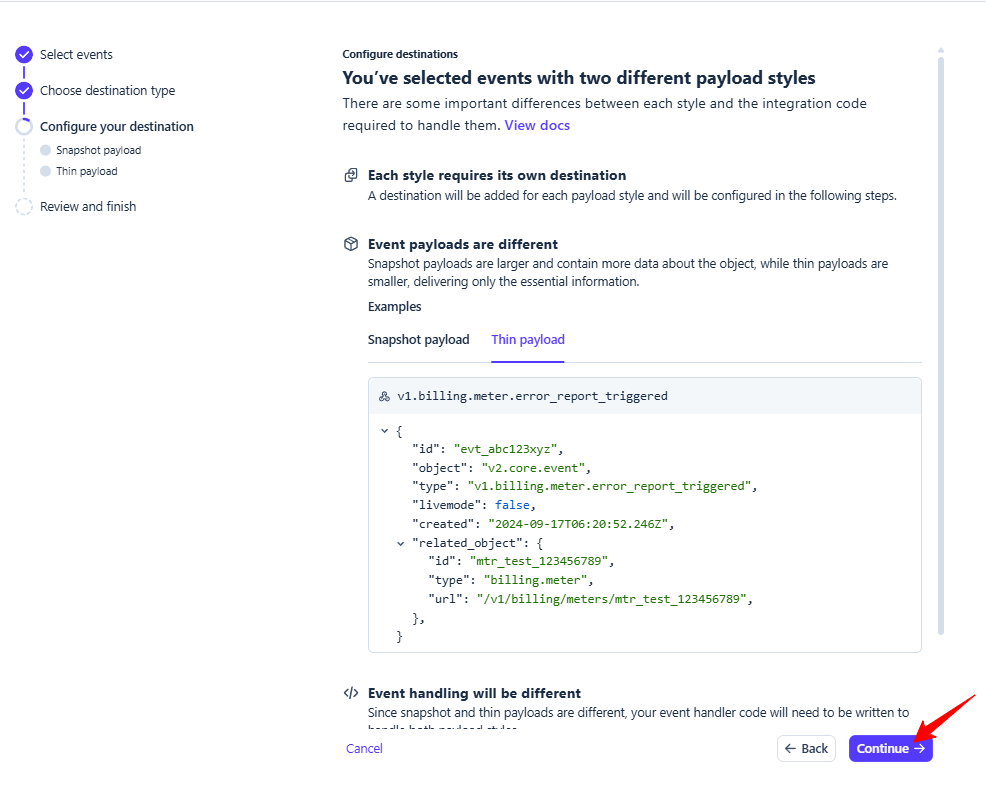Click the duplicate destinations icon beside style heading
986x787 pixels.
(x=351, y=175)
